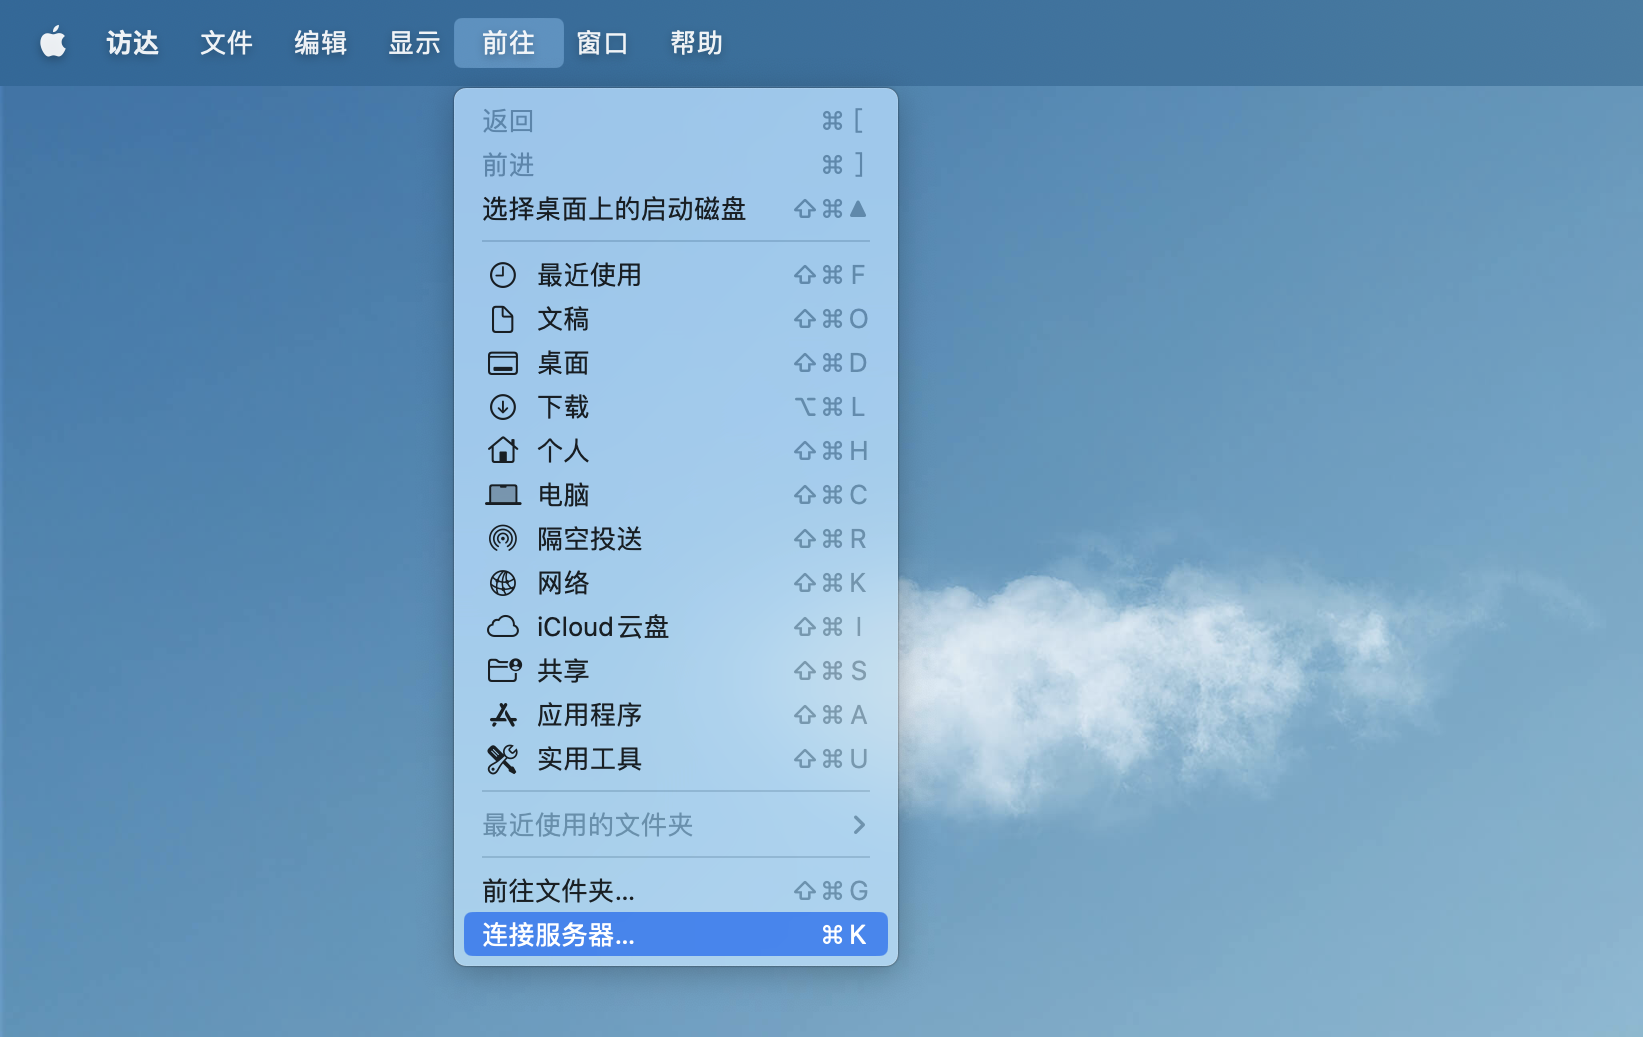Open 个人 via its home icon
This screenshot has width=1643, height=1037.
(503, 451)
